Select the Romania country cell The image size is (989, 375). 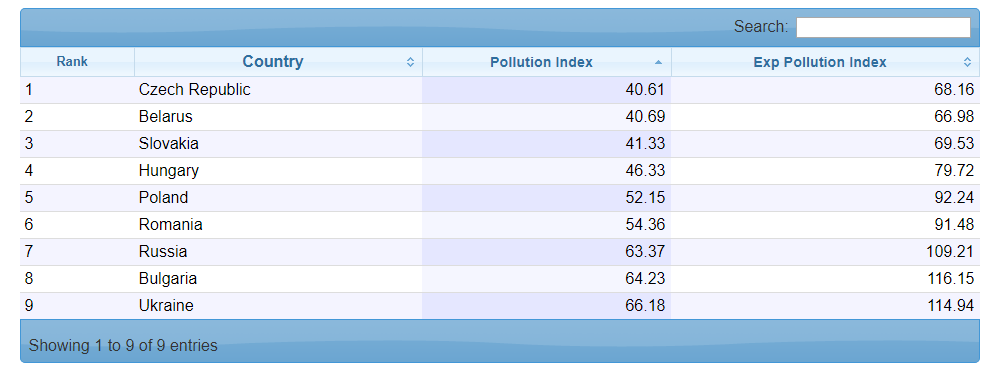278,225
